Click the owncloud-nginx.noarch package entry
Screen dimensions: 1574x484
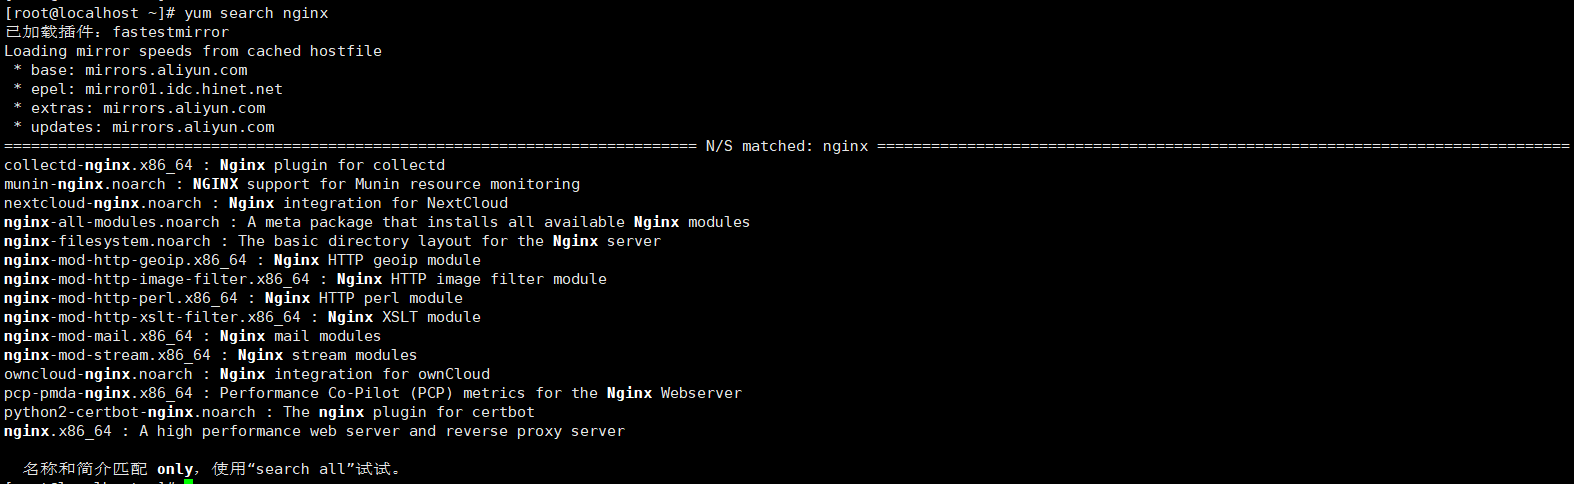coord(98,374)
